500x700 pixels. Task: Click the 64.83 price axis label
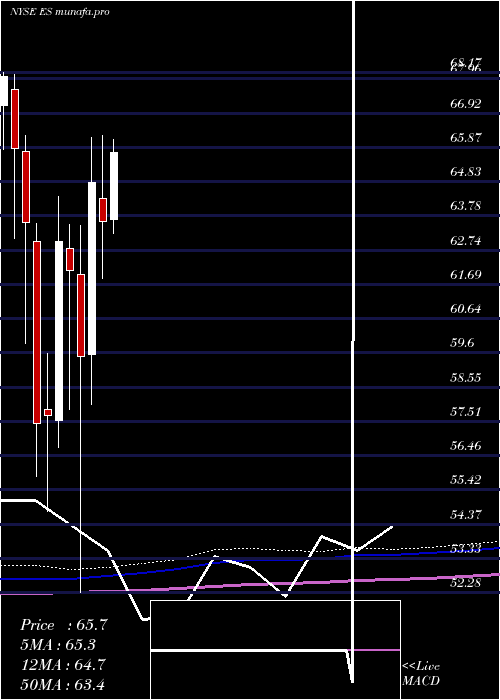(466, 172)
